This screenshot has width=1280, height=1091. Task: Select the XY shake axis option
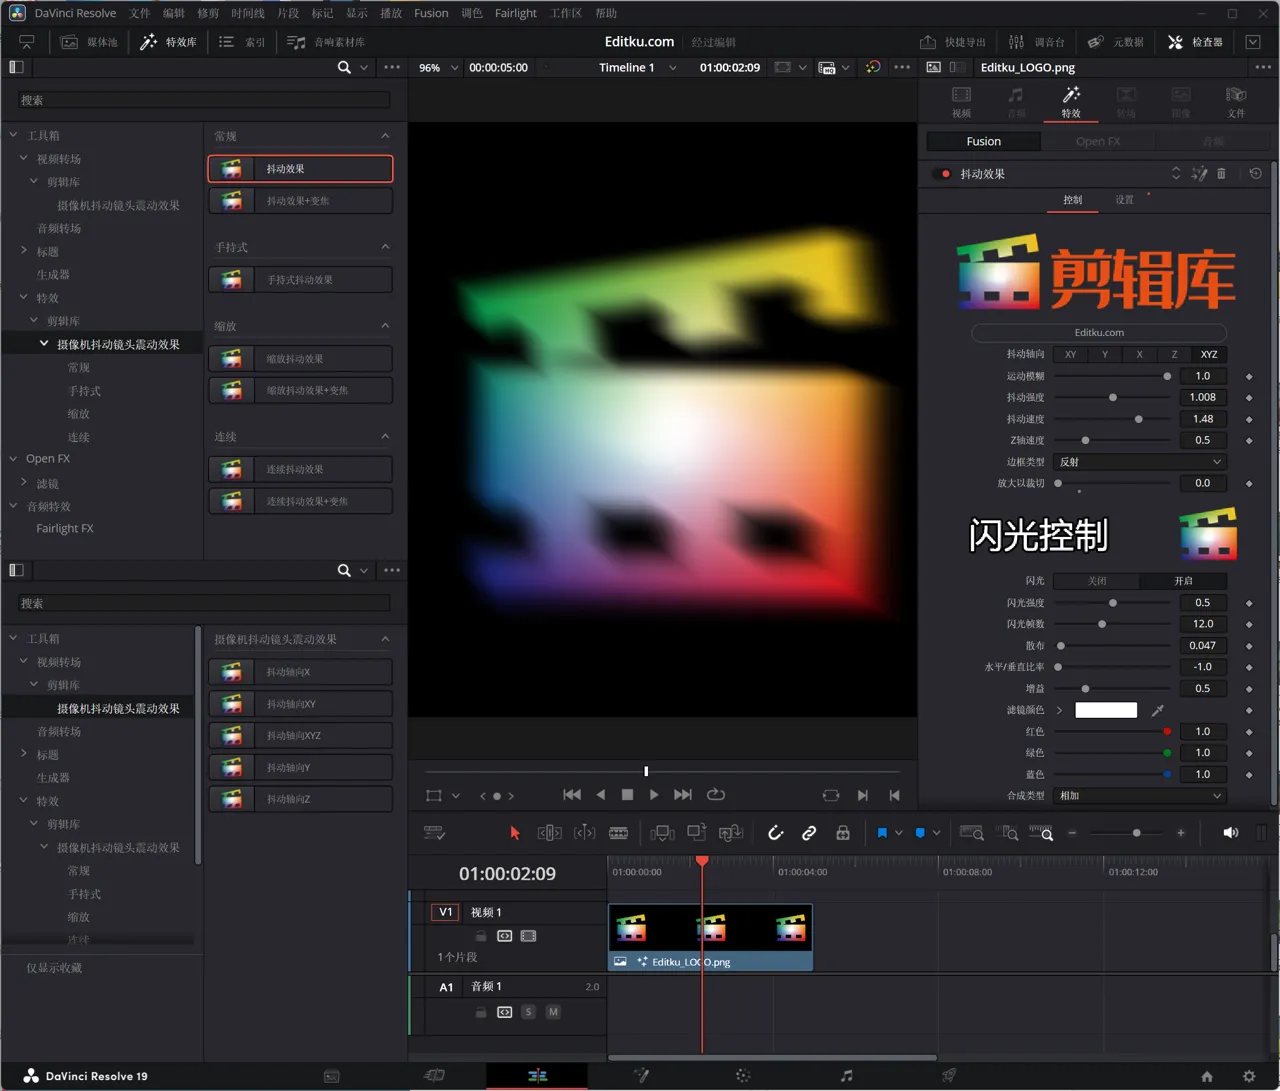pos(1071,354)
